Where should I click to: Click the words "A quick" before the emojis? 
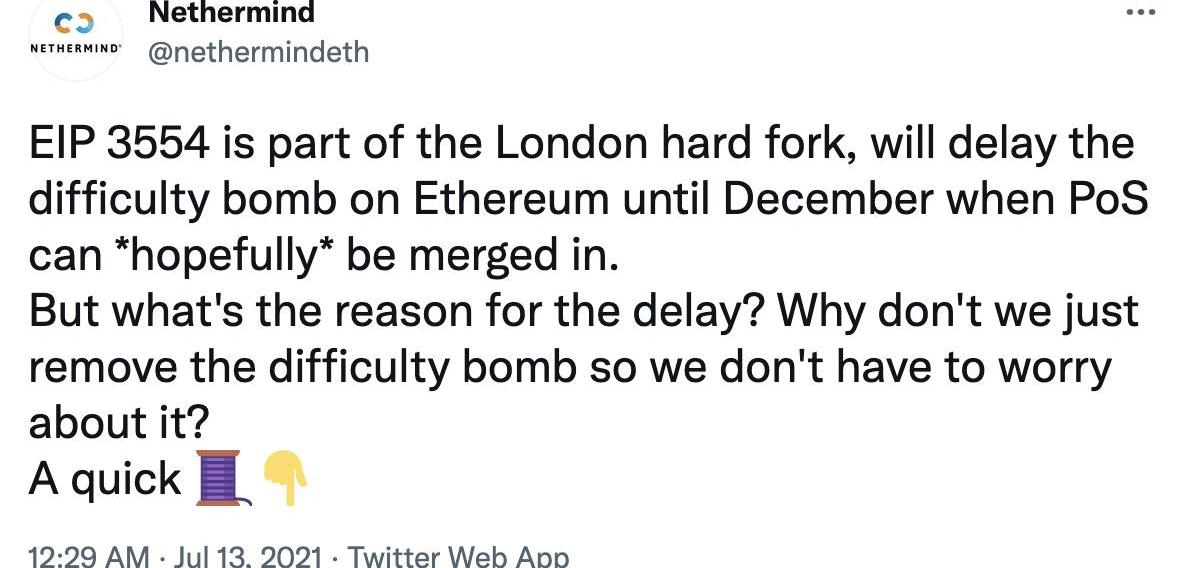coord(105,479)
